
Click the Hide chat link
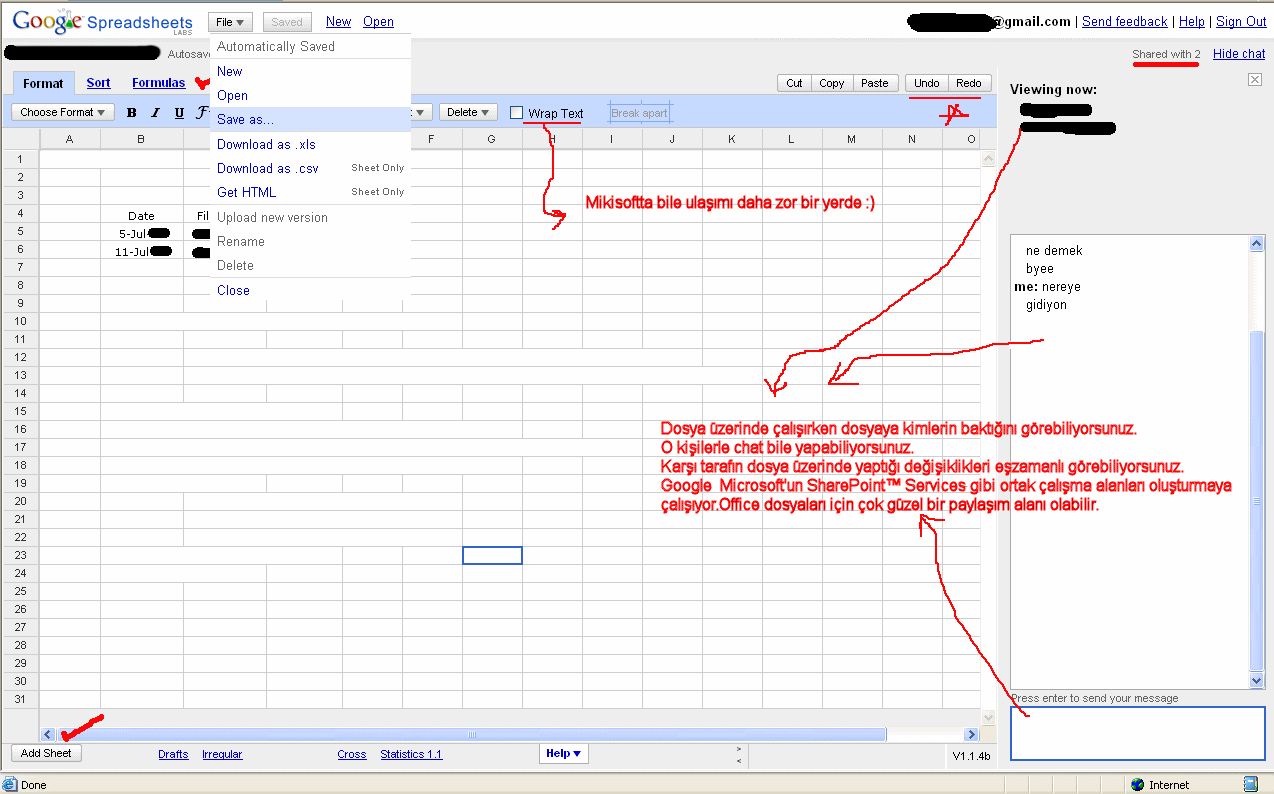point(1239,54)
